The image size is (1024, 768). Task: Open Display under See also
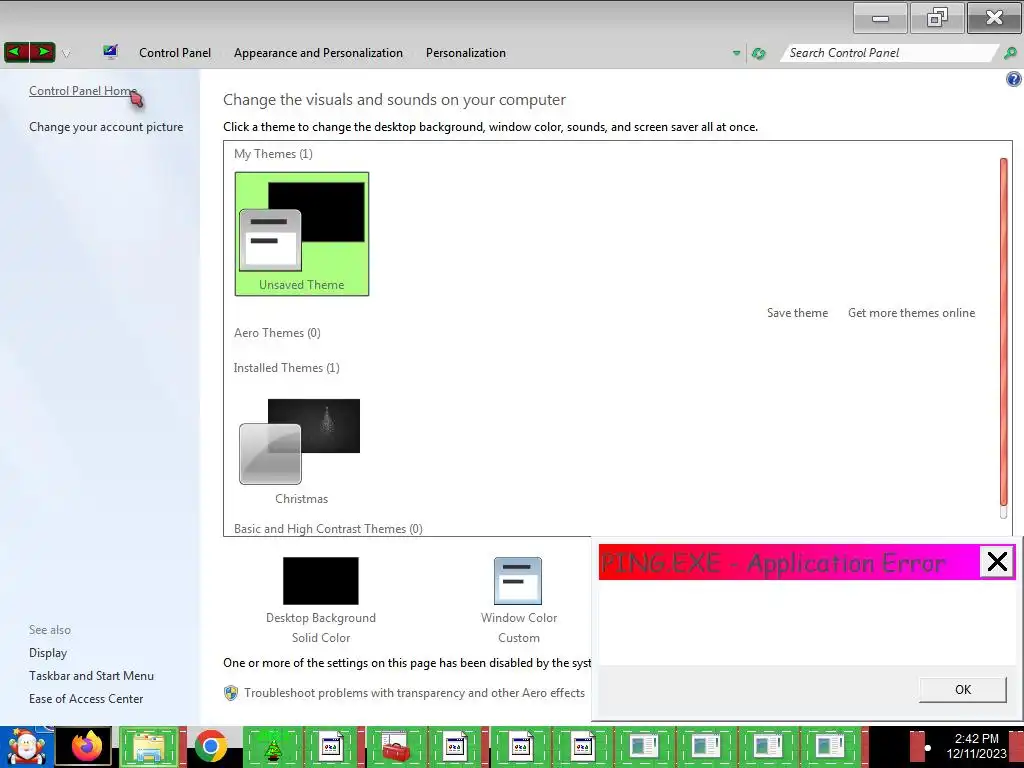tap(48, 653)
